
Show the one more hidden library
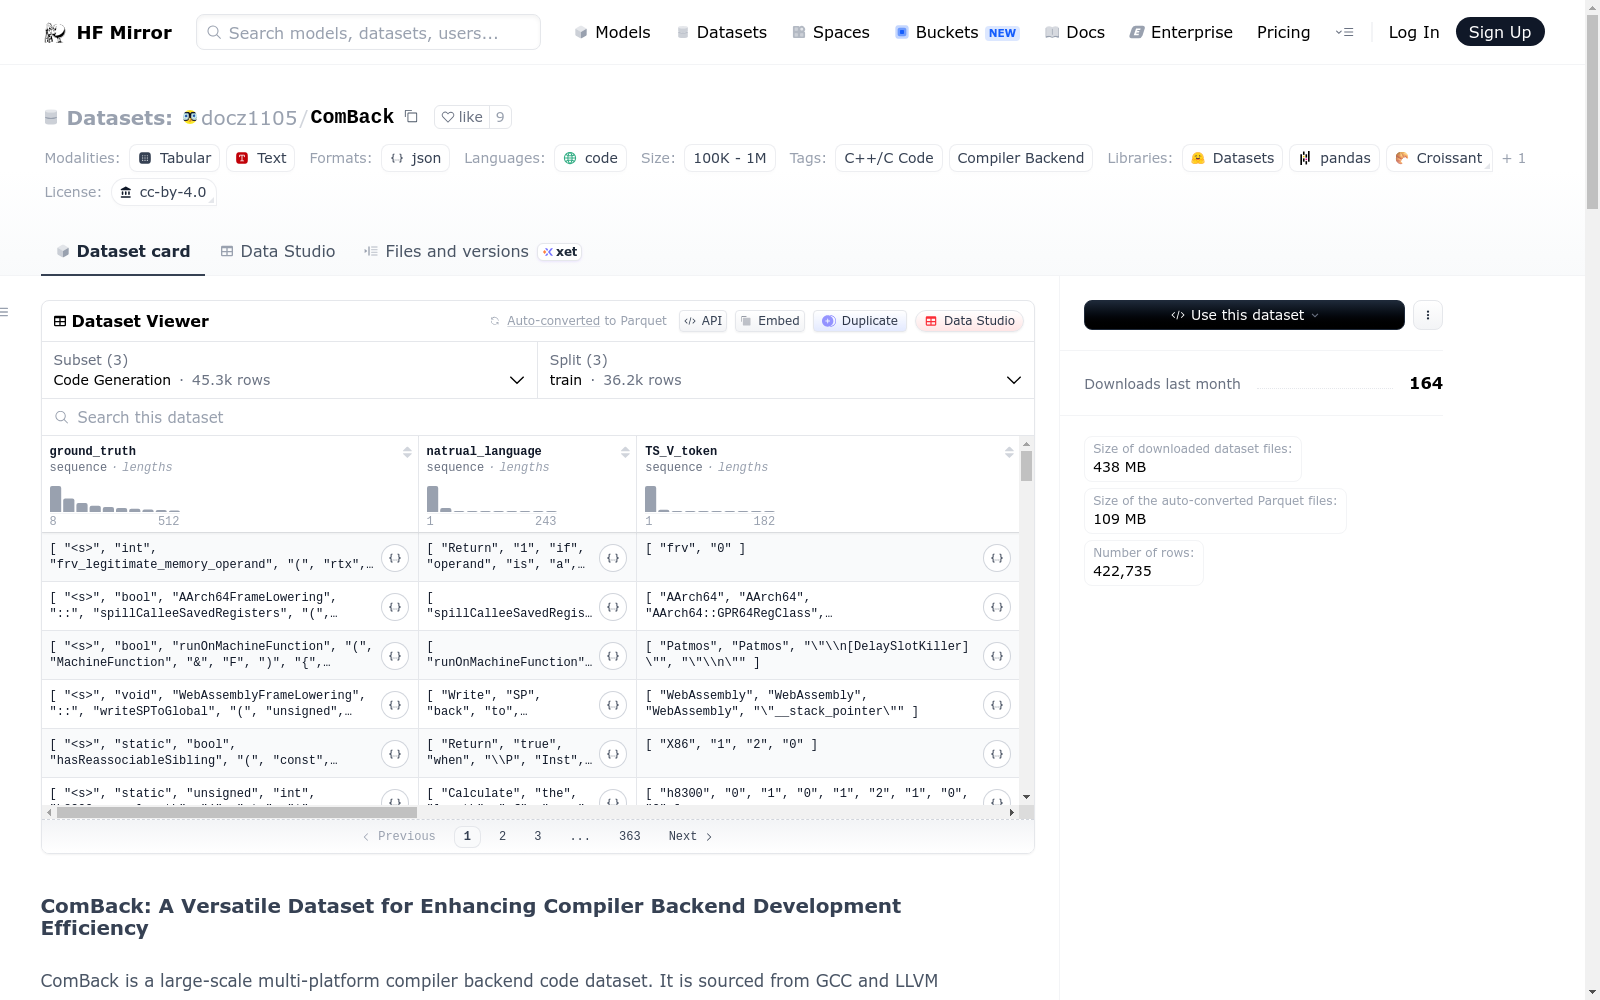1514,158
